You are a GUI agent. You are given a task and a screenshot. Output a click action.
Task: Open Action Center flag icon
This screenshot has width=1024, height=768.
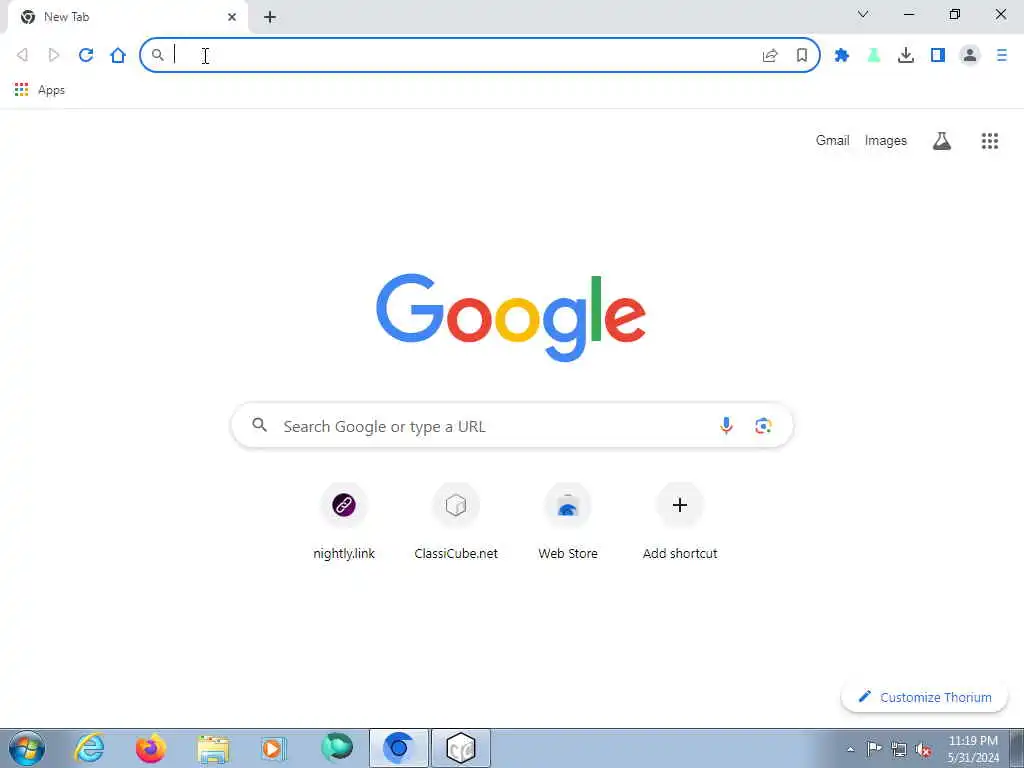point(874,749)
